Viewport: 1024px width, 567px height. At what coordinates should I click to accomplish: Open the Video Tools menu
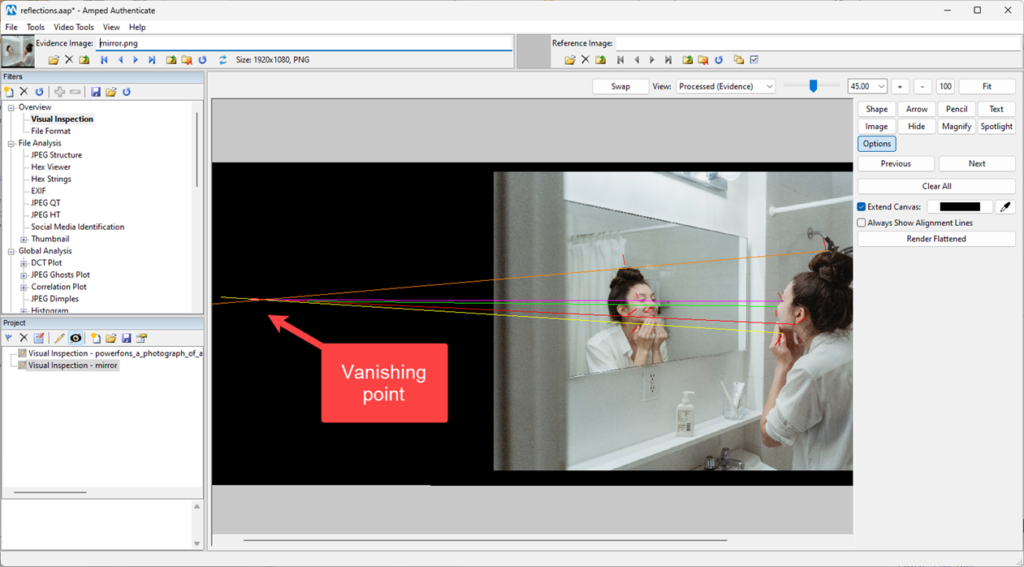pos(74,27)
